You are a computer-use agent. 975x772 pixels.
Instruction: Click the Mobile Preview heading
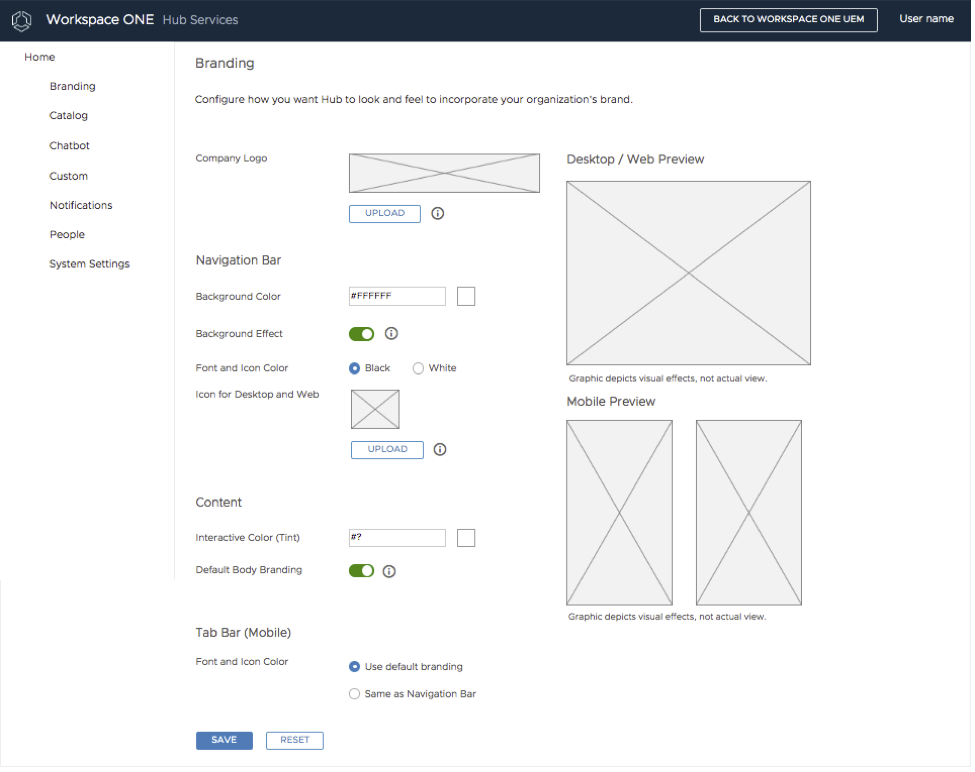[x=613, y=403]
